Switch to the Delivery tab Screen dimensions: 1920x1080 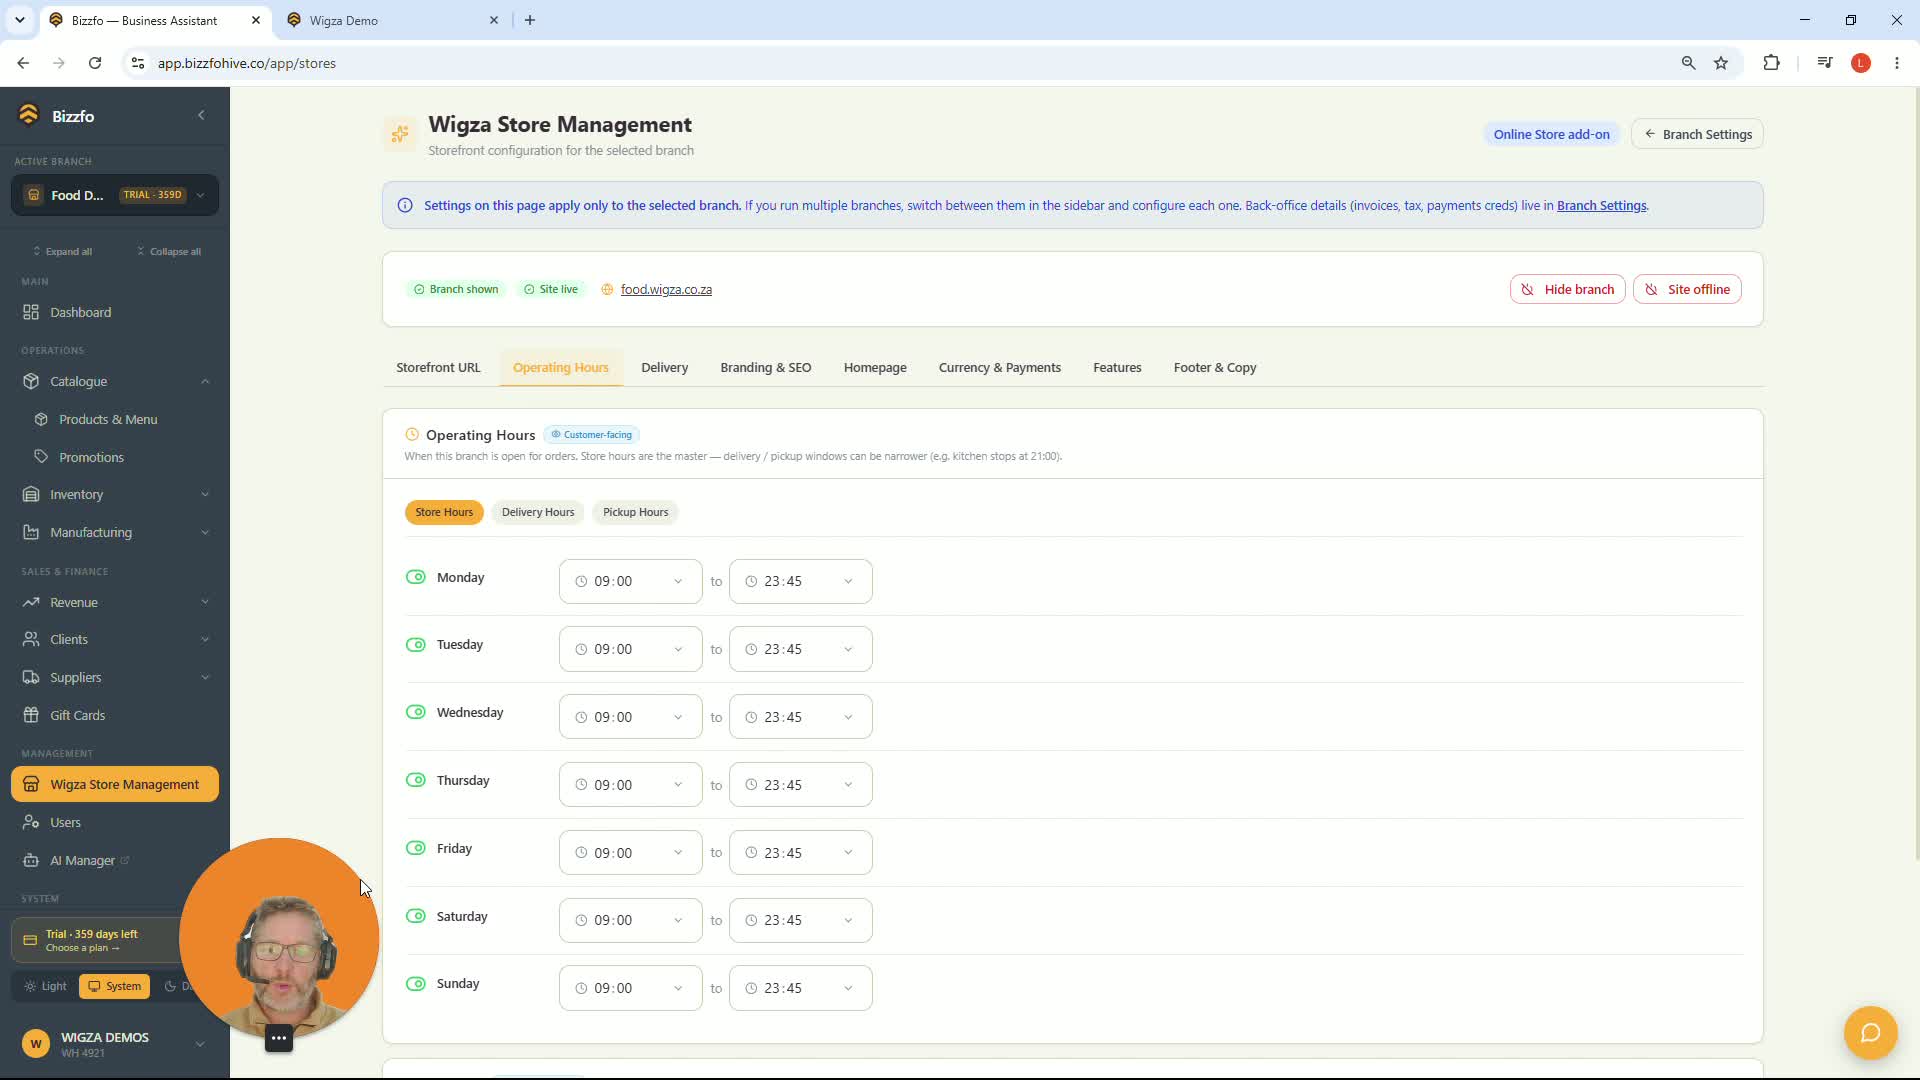[664, 367]
